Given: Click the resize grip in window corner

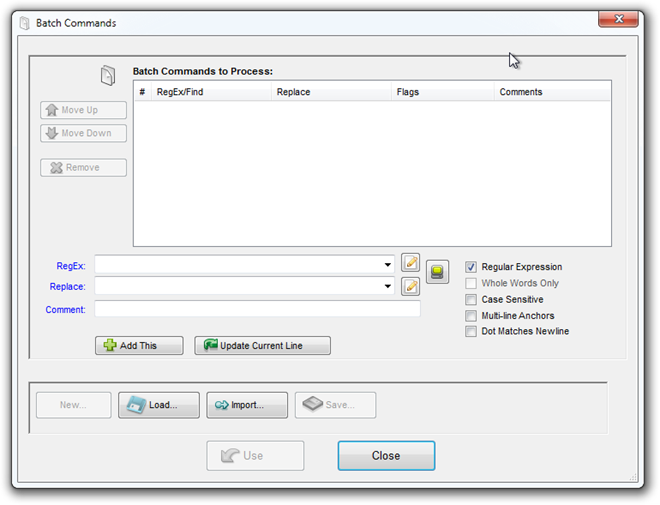Looking at the screenshot, I should 633,477.
